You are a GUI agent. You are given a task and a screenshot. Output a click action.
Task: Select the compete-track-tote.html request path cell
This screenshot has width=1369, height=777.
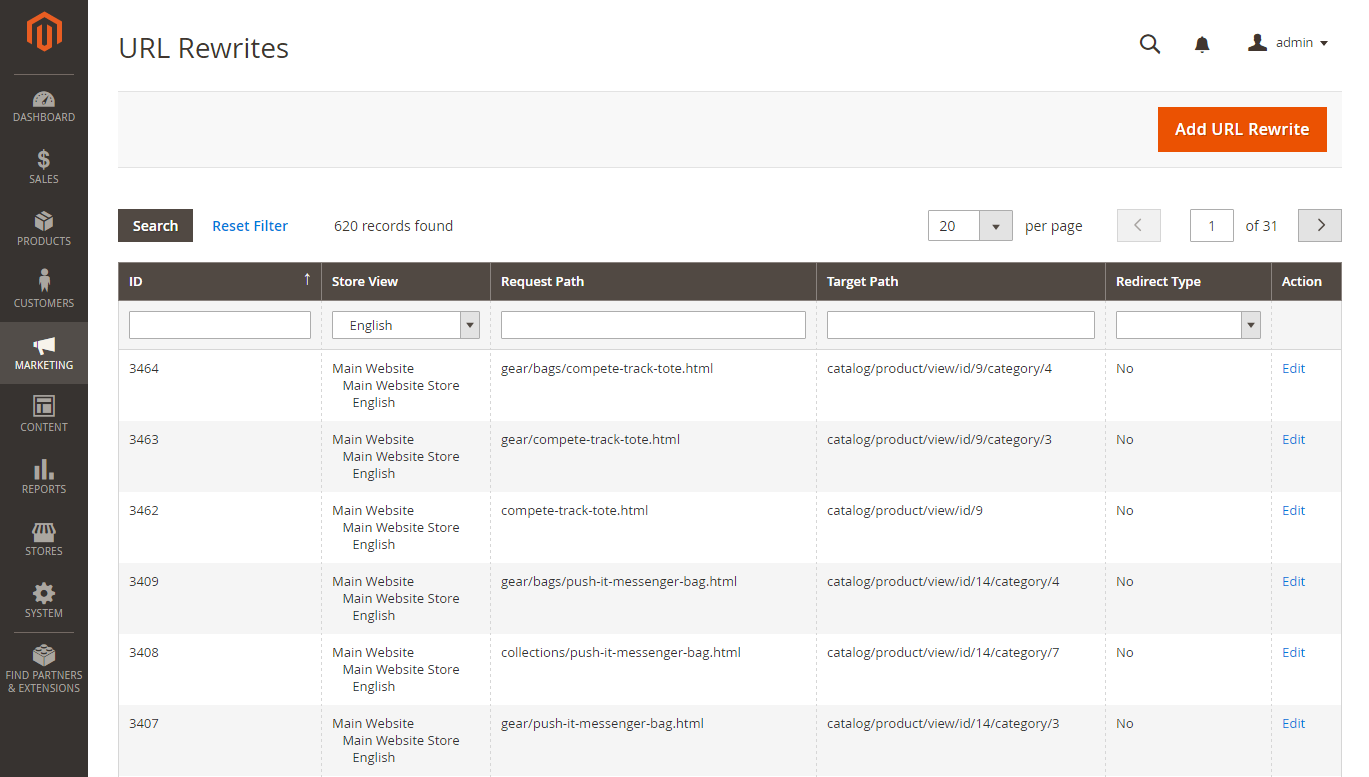(x=574, y=510)
